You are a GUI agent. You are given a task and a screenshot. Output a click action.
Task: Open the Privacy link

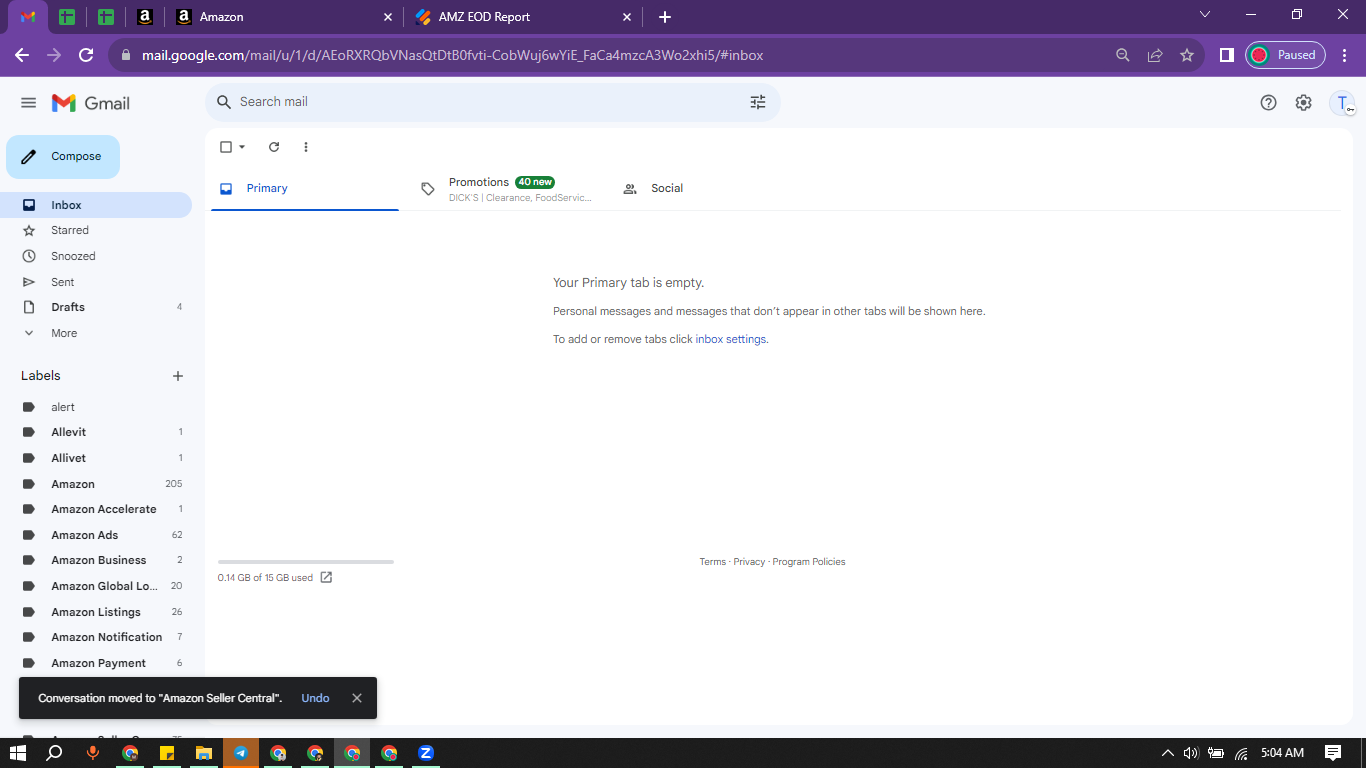pos(749,562)
